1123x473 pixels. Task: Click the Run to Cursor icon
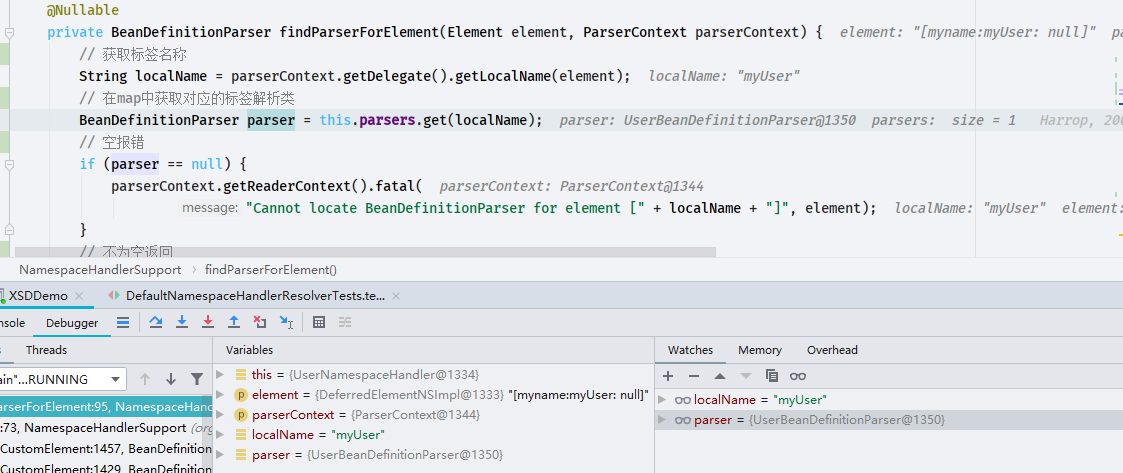point(286,323)
